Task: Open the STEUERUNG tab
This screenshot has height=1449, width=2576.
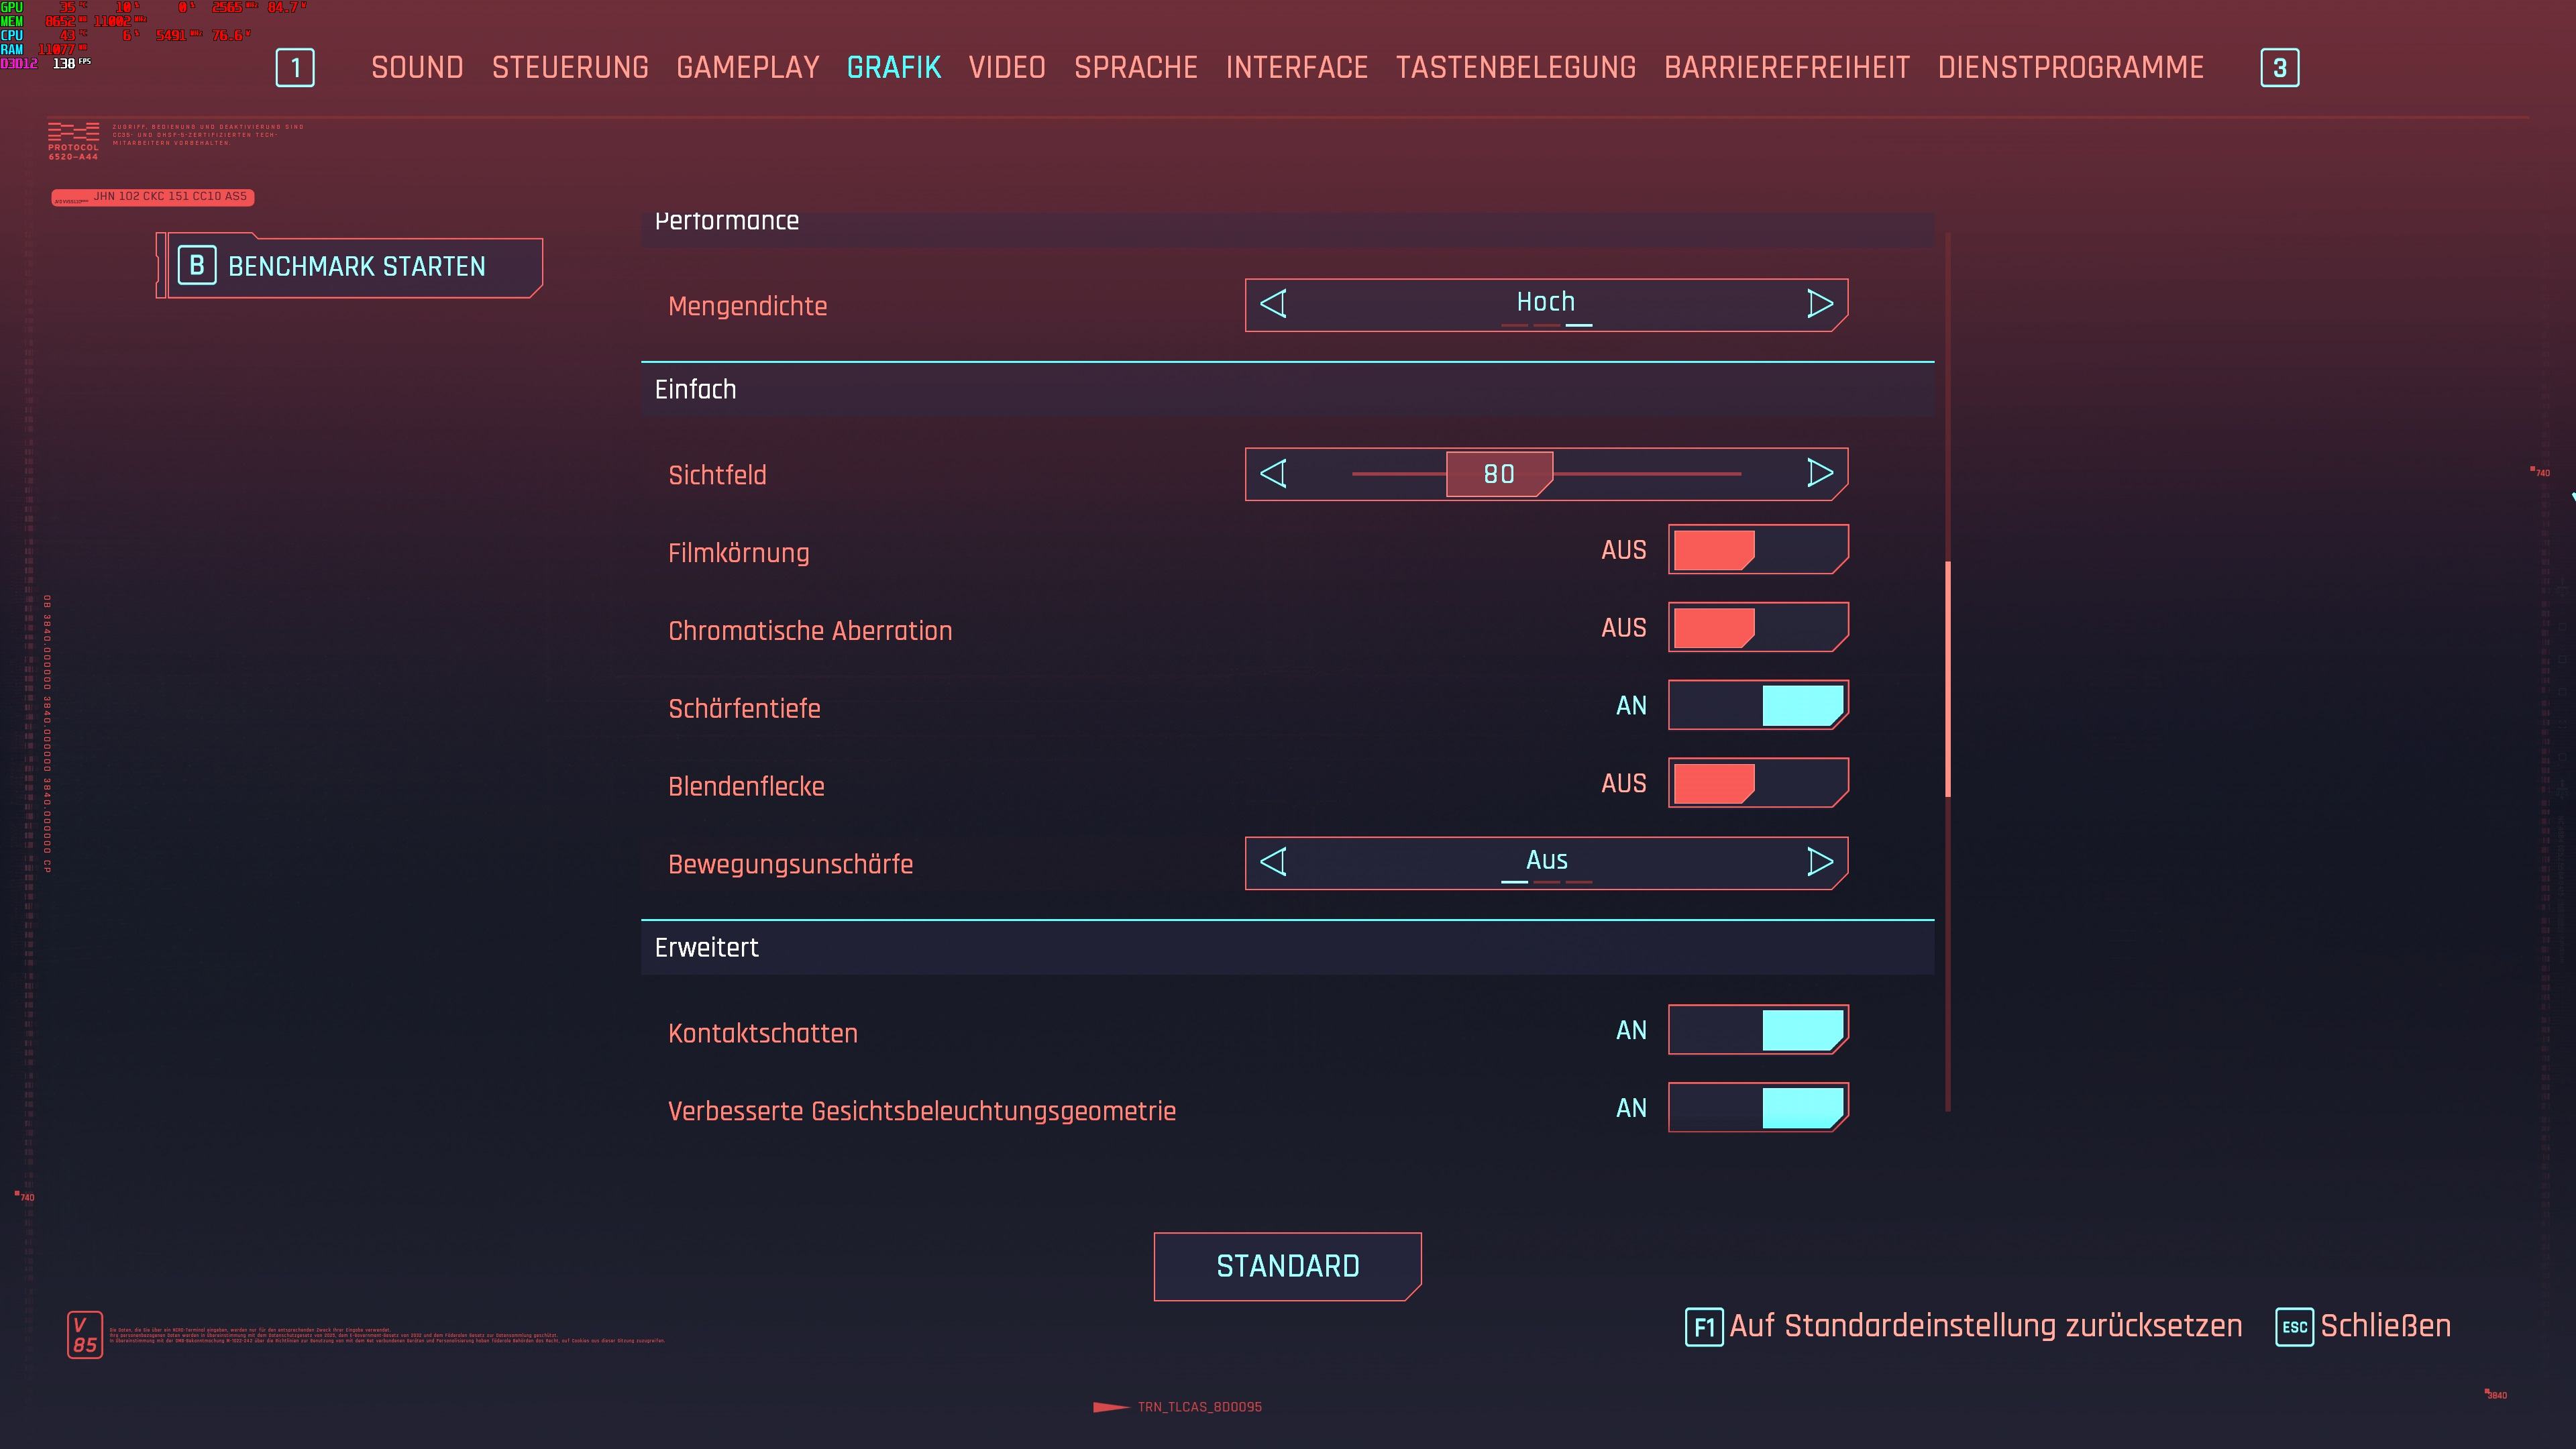Action: tap(570, 68)
